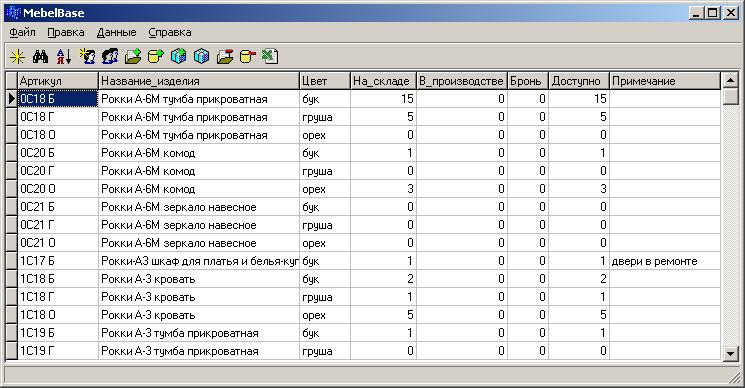Screen dimensions: 745x388
Task: Click 'Рокки А-3 тумба прикроватная' in 1С19 Б row
Action: point(199,333)
